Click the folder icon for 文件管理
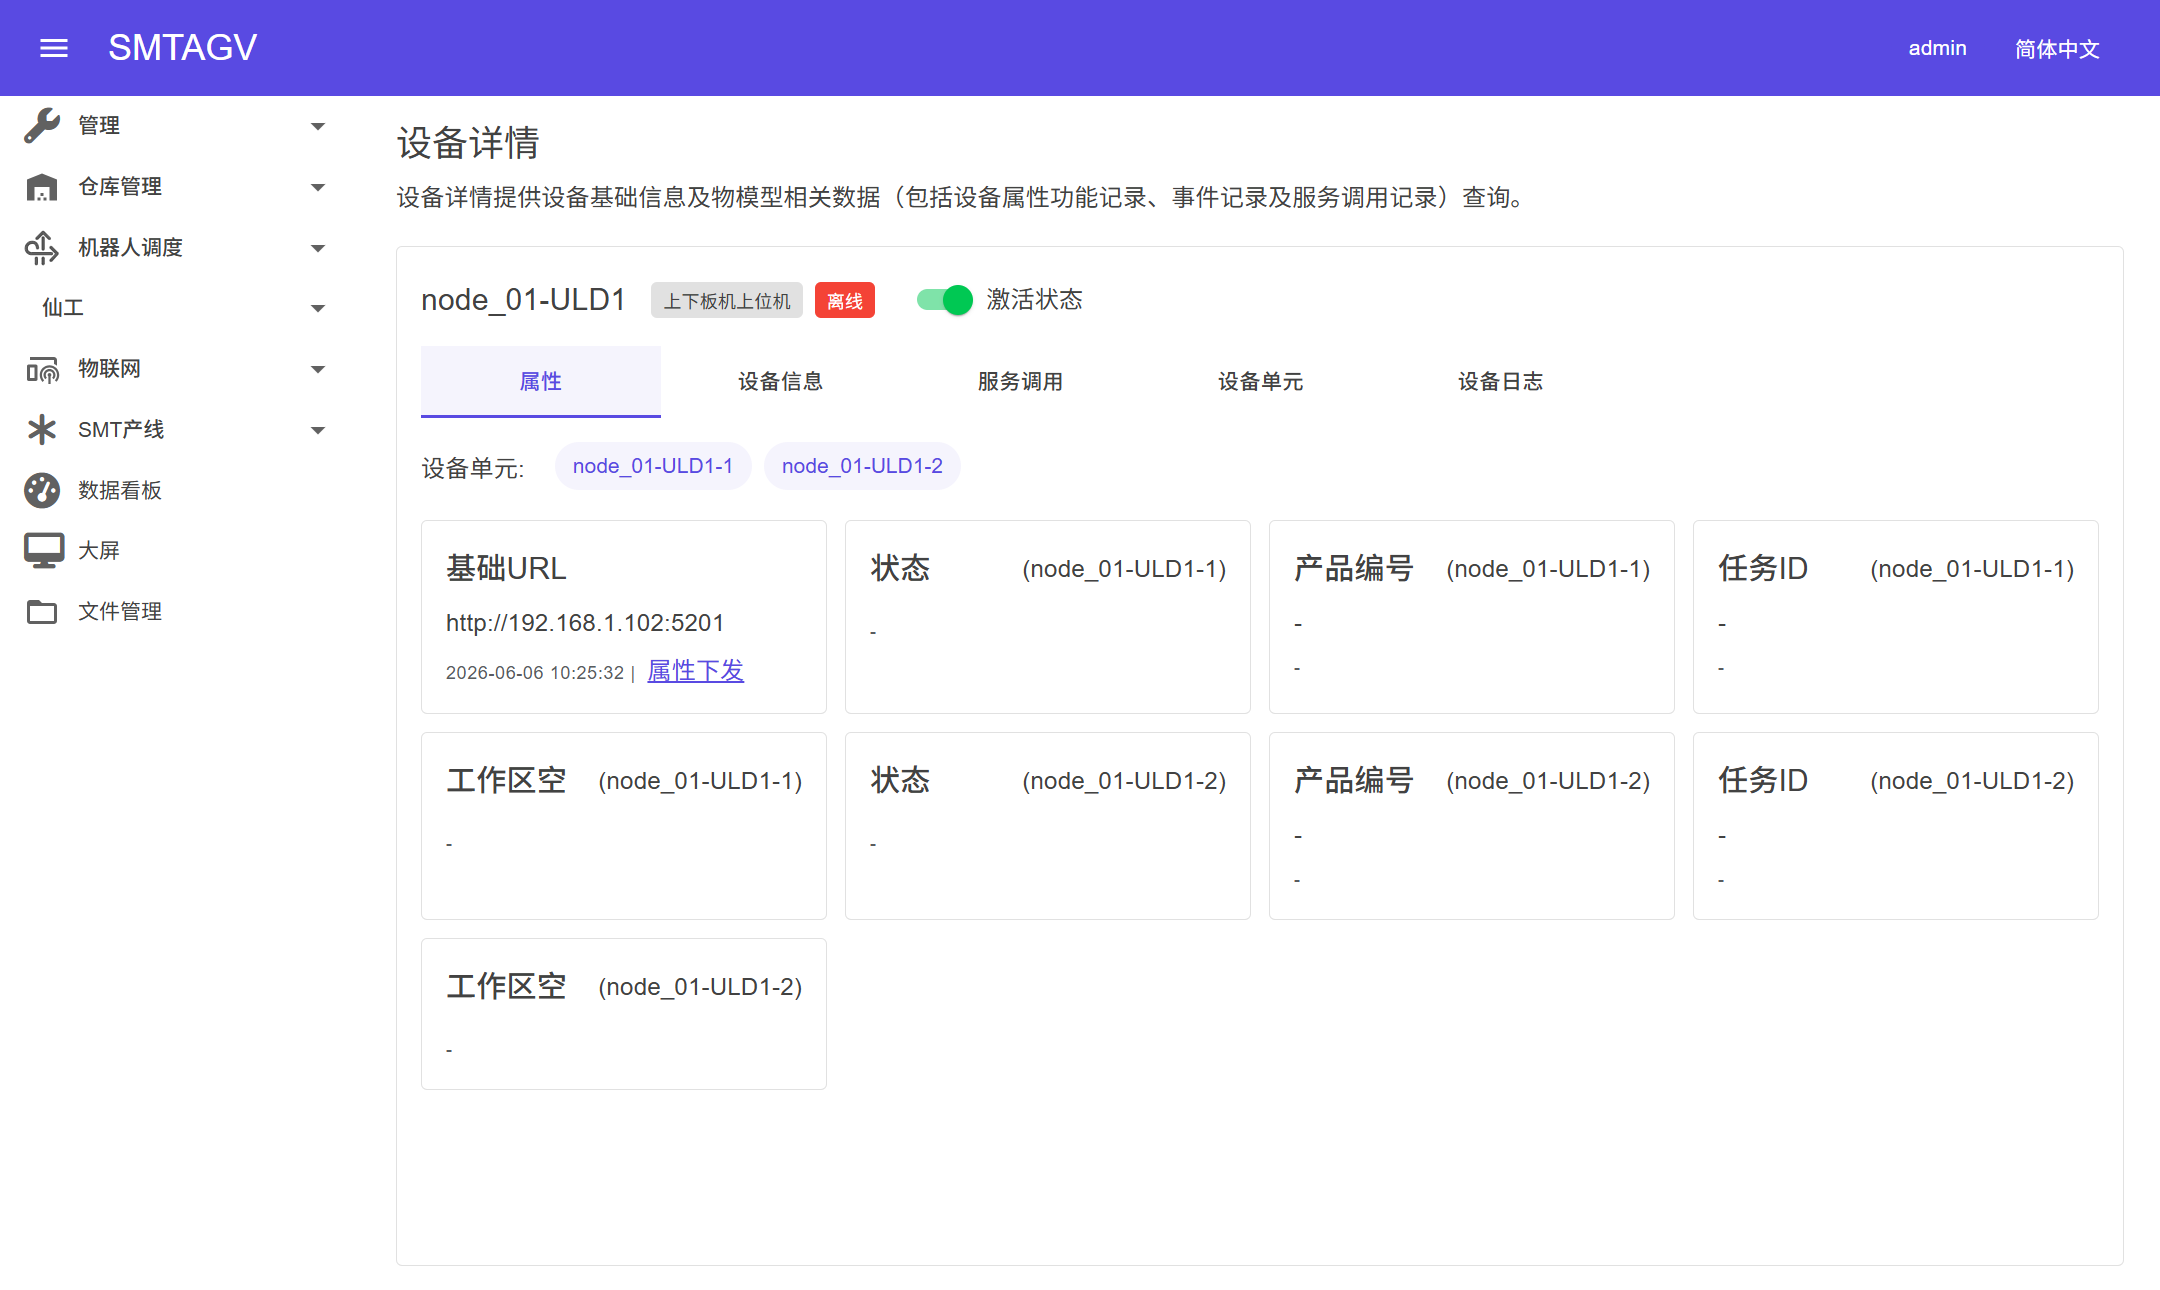2160x1290 pixels. 42,611
